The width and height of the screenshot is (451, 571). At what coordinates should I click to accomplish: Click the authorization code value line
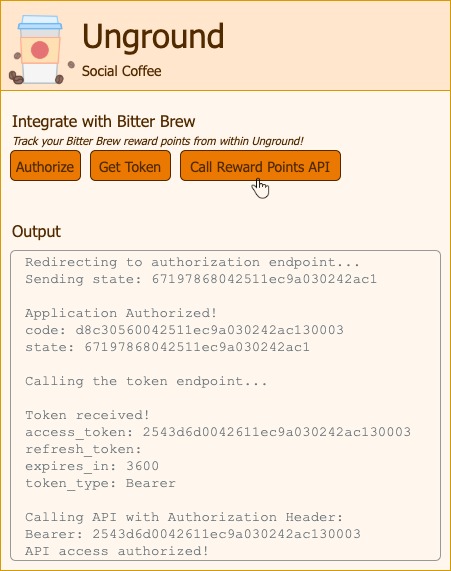click(184, 330)
